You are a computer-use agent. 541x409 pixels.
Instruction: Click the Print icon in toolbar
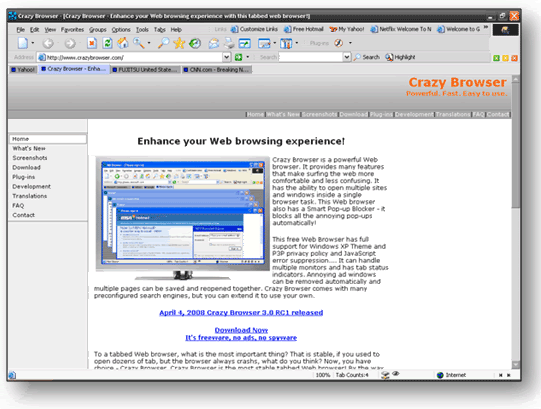point(229,43)
